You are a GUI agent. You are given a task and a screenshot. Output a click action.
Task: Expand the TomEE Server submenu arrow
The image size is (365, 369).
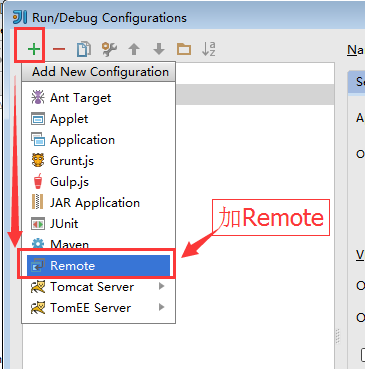pos(162,307)
